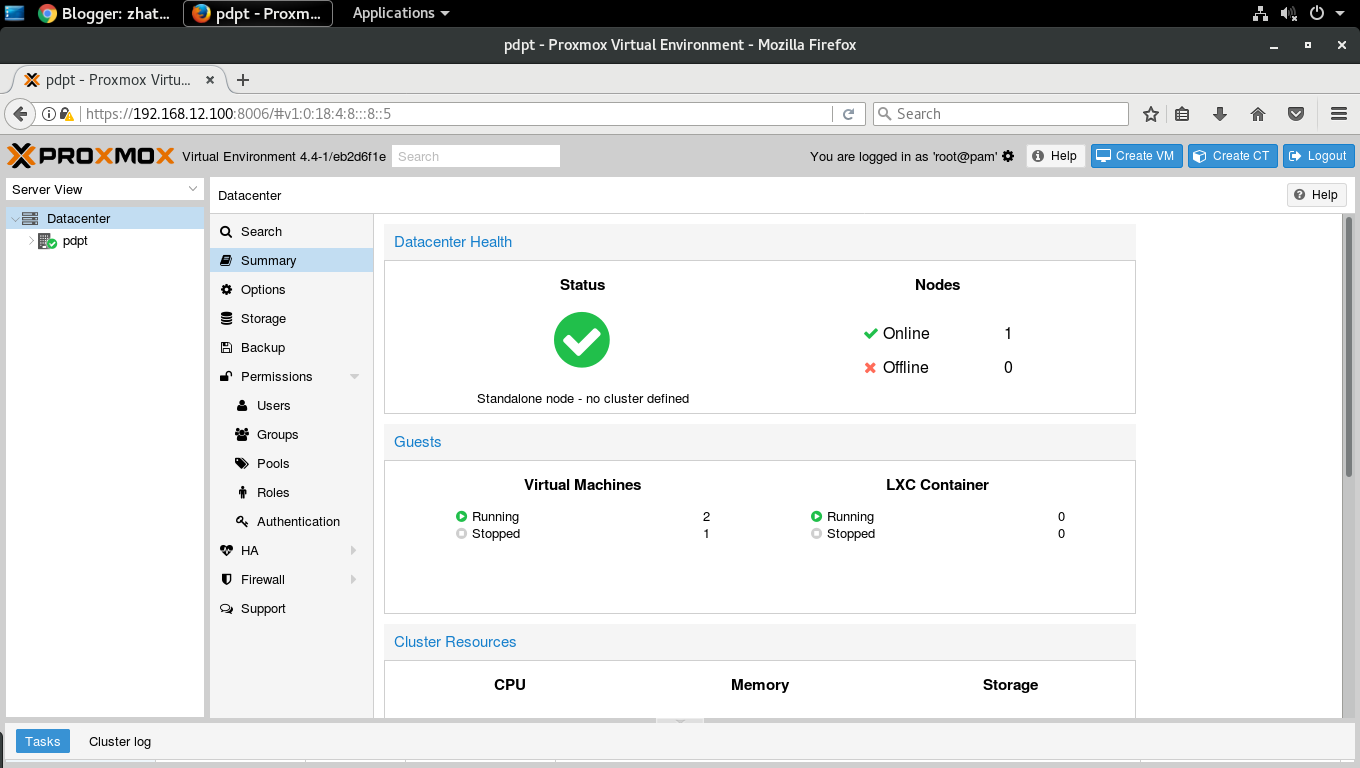Open the Firewall menu item
This screenshot has height=768, width=1360.
(x=291, y=580)
